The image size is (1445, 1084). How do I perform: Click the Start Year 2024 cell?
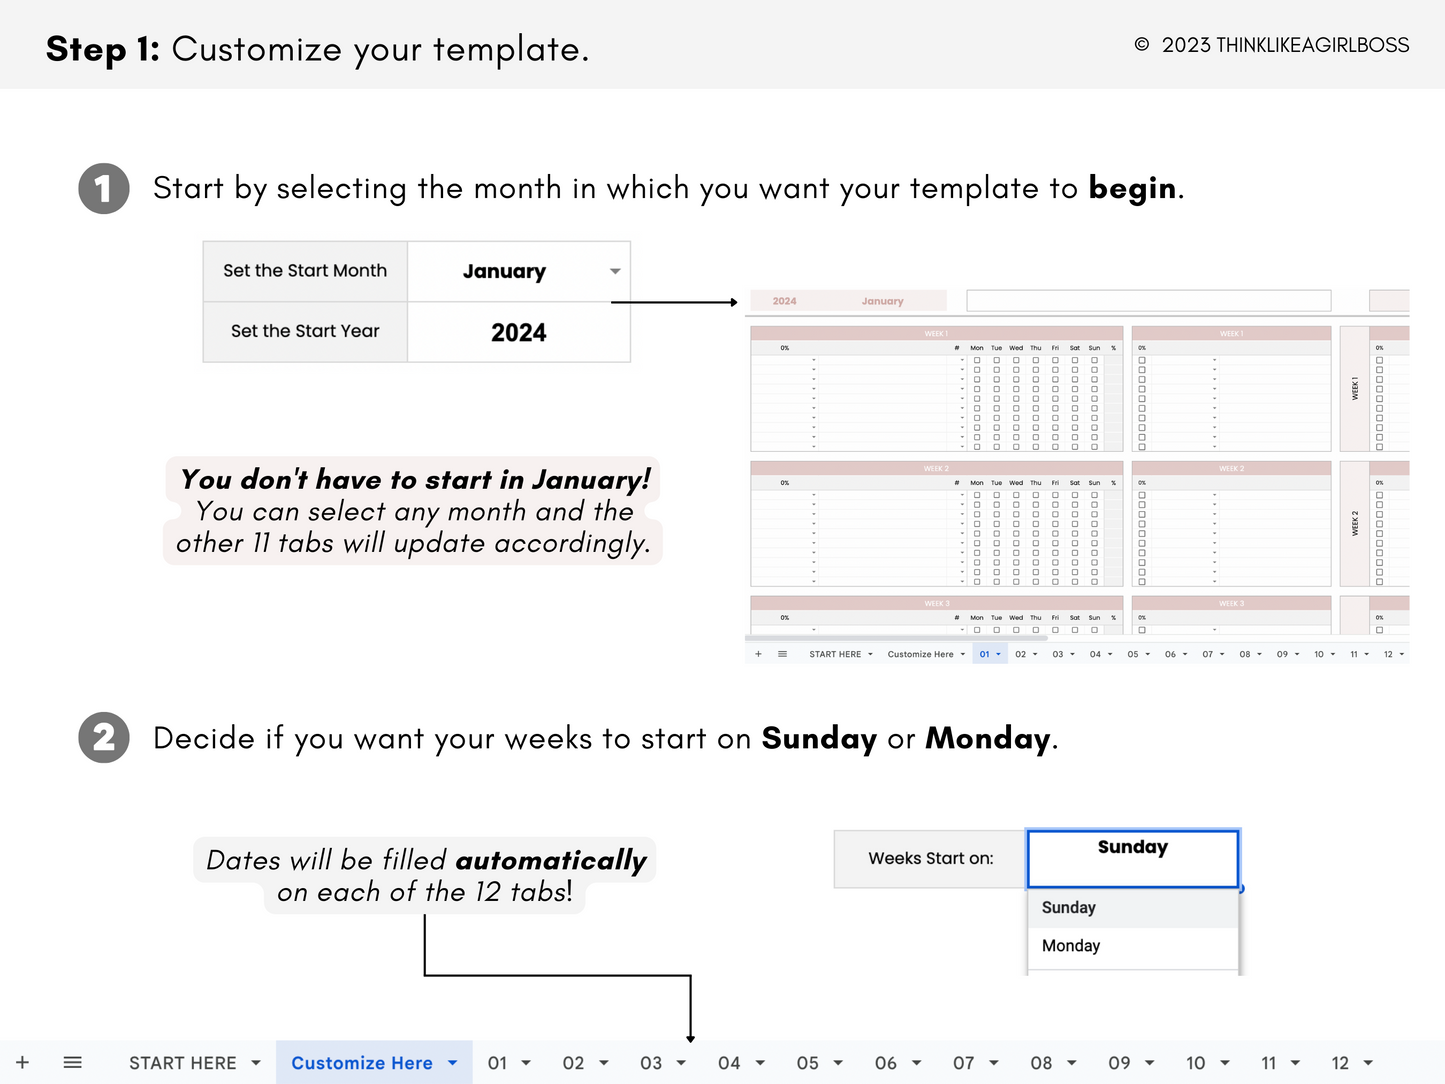(x=518, y=333)
